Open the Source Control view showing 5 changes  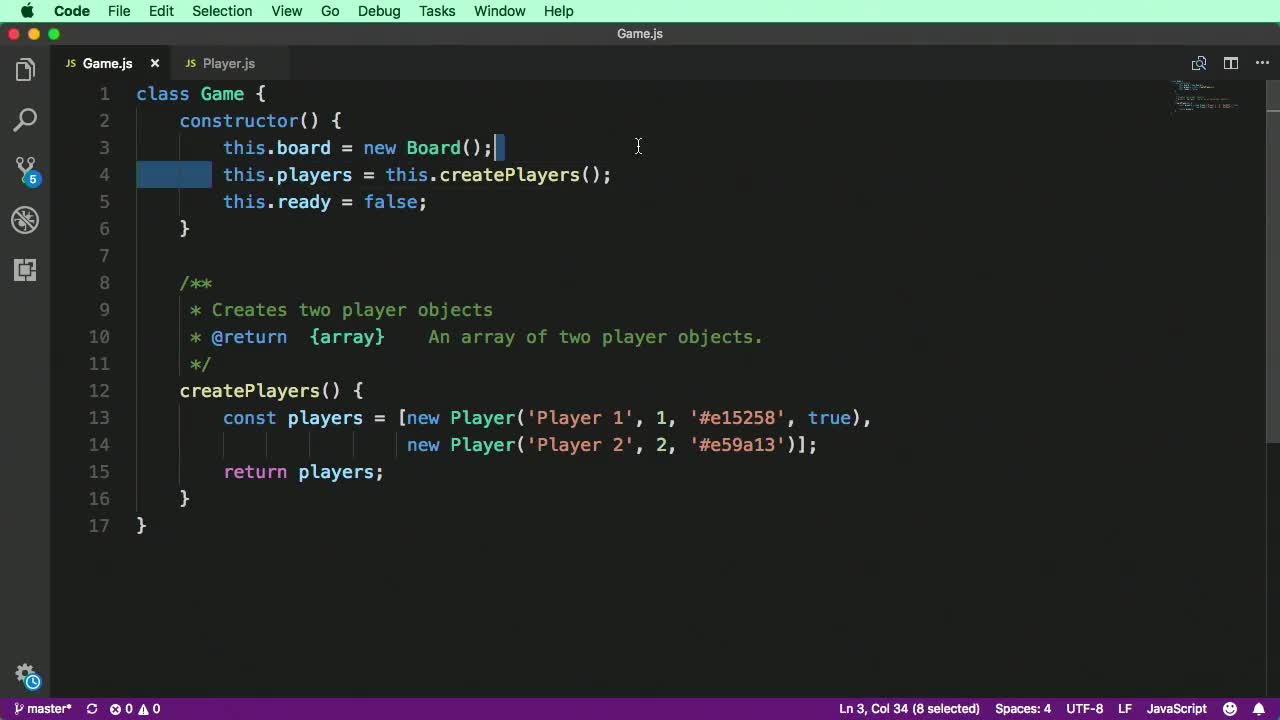click(25, 168)
